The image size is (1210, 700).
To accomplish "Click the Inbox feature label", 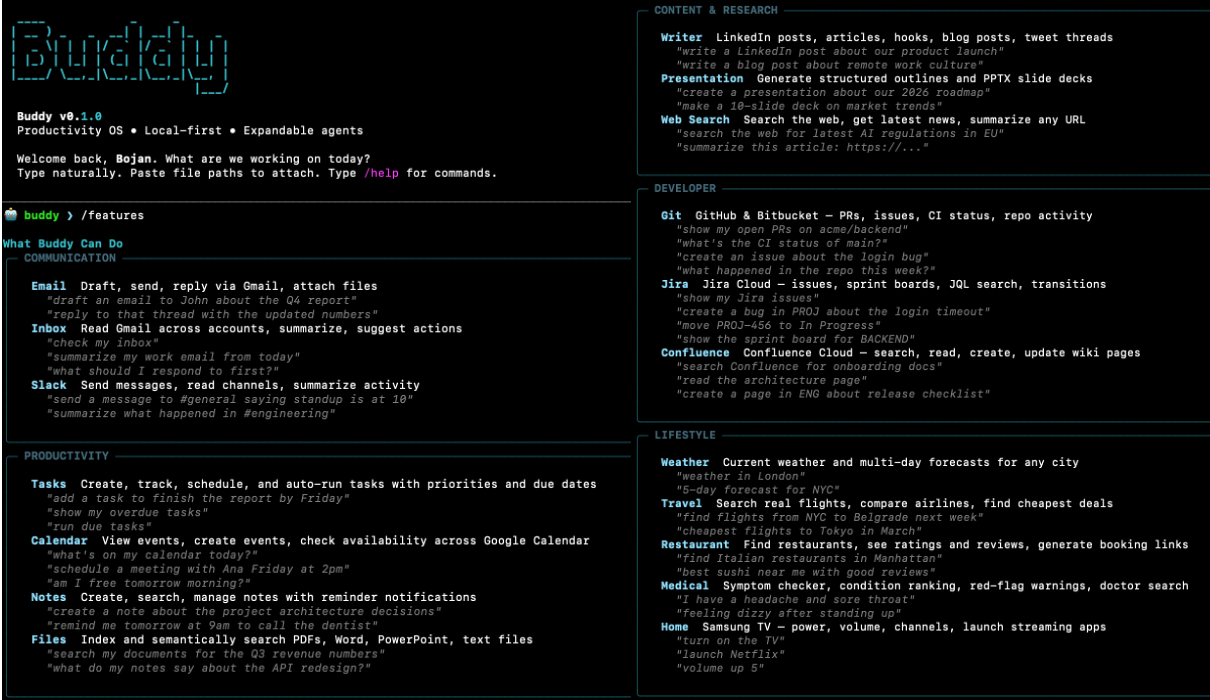I will point(49,328).
